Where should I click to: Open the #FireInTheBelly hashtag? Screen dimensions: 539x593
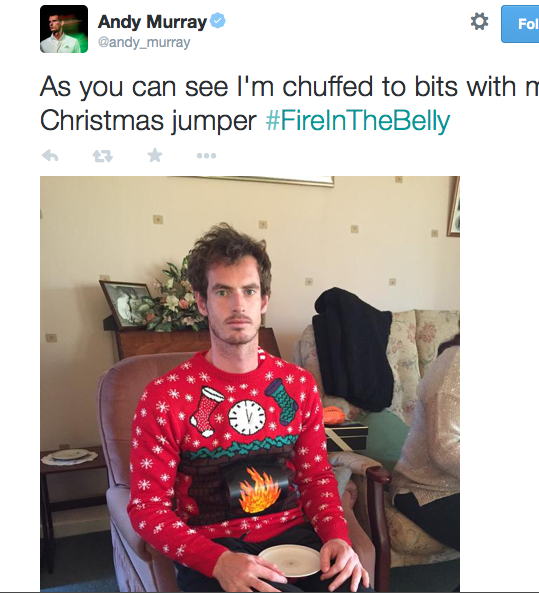pyautogui.click(x=357, y=121)
